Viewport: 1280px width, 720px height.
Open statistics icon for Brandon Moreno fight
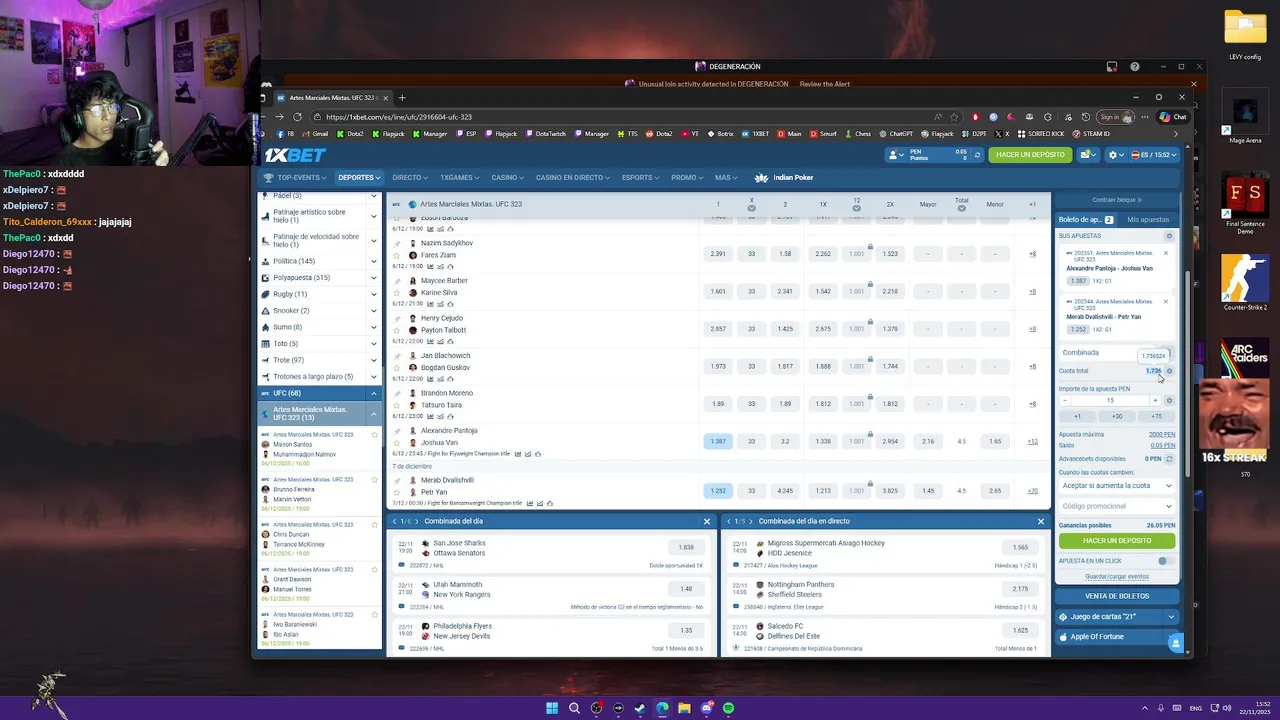[x=430, y=416]
